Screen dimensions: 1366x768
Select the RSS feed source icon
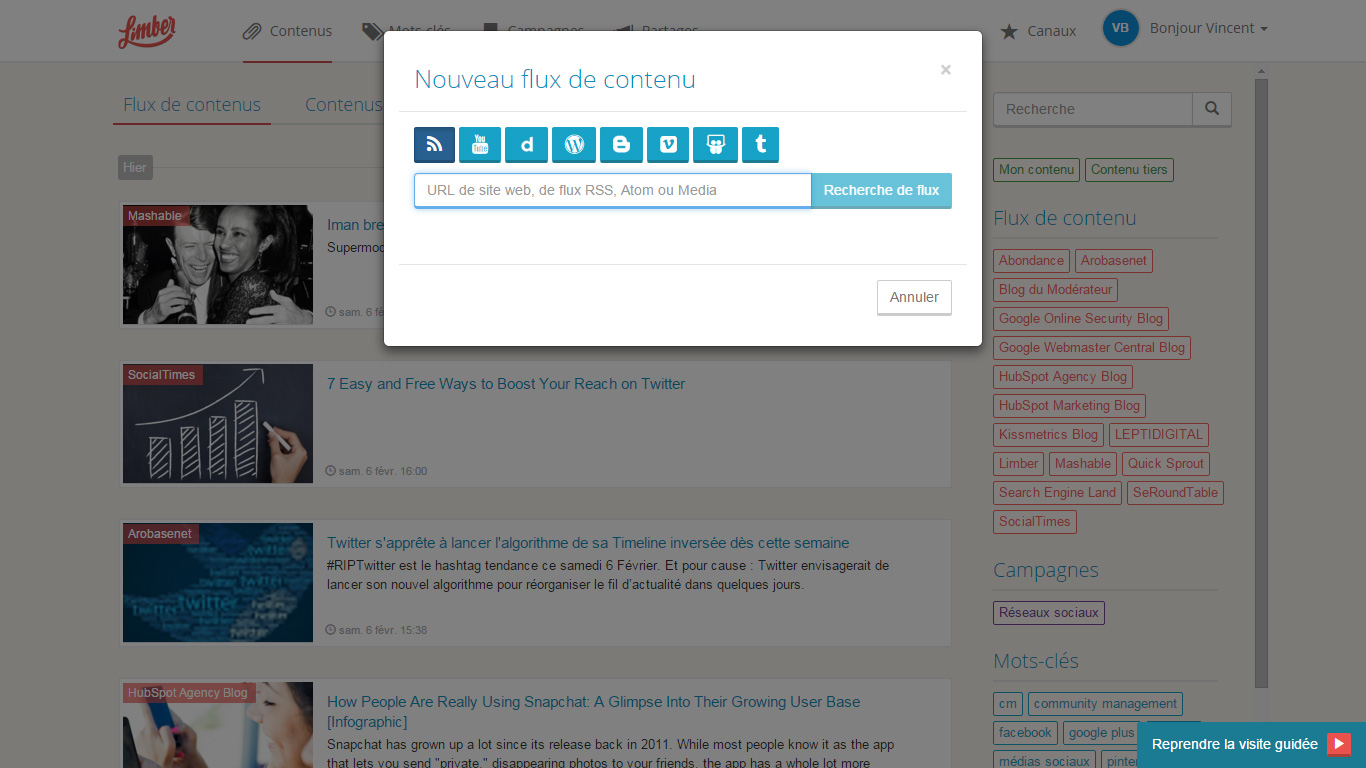point(434,144)
